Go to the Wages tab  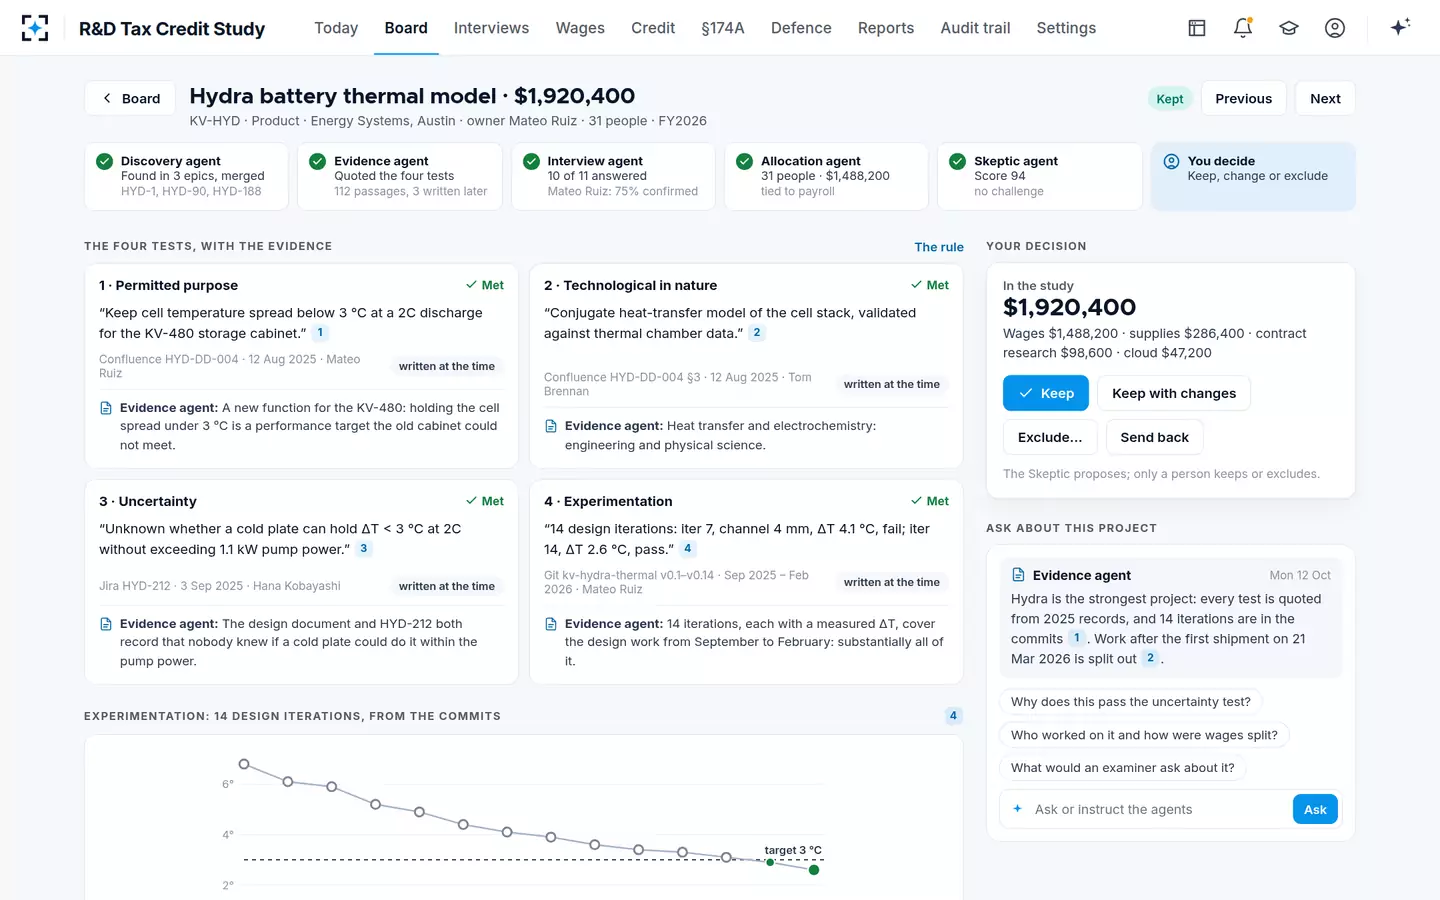click(580, 28)
